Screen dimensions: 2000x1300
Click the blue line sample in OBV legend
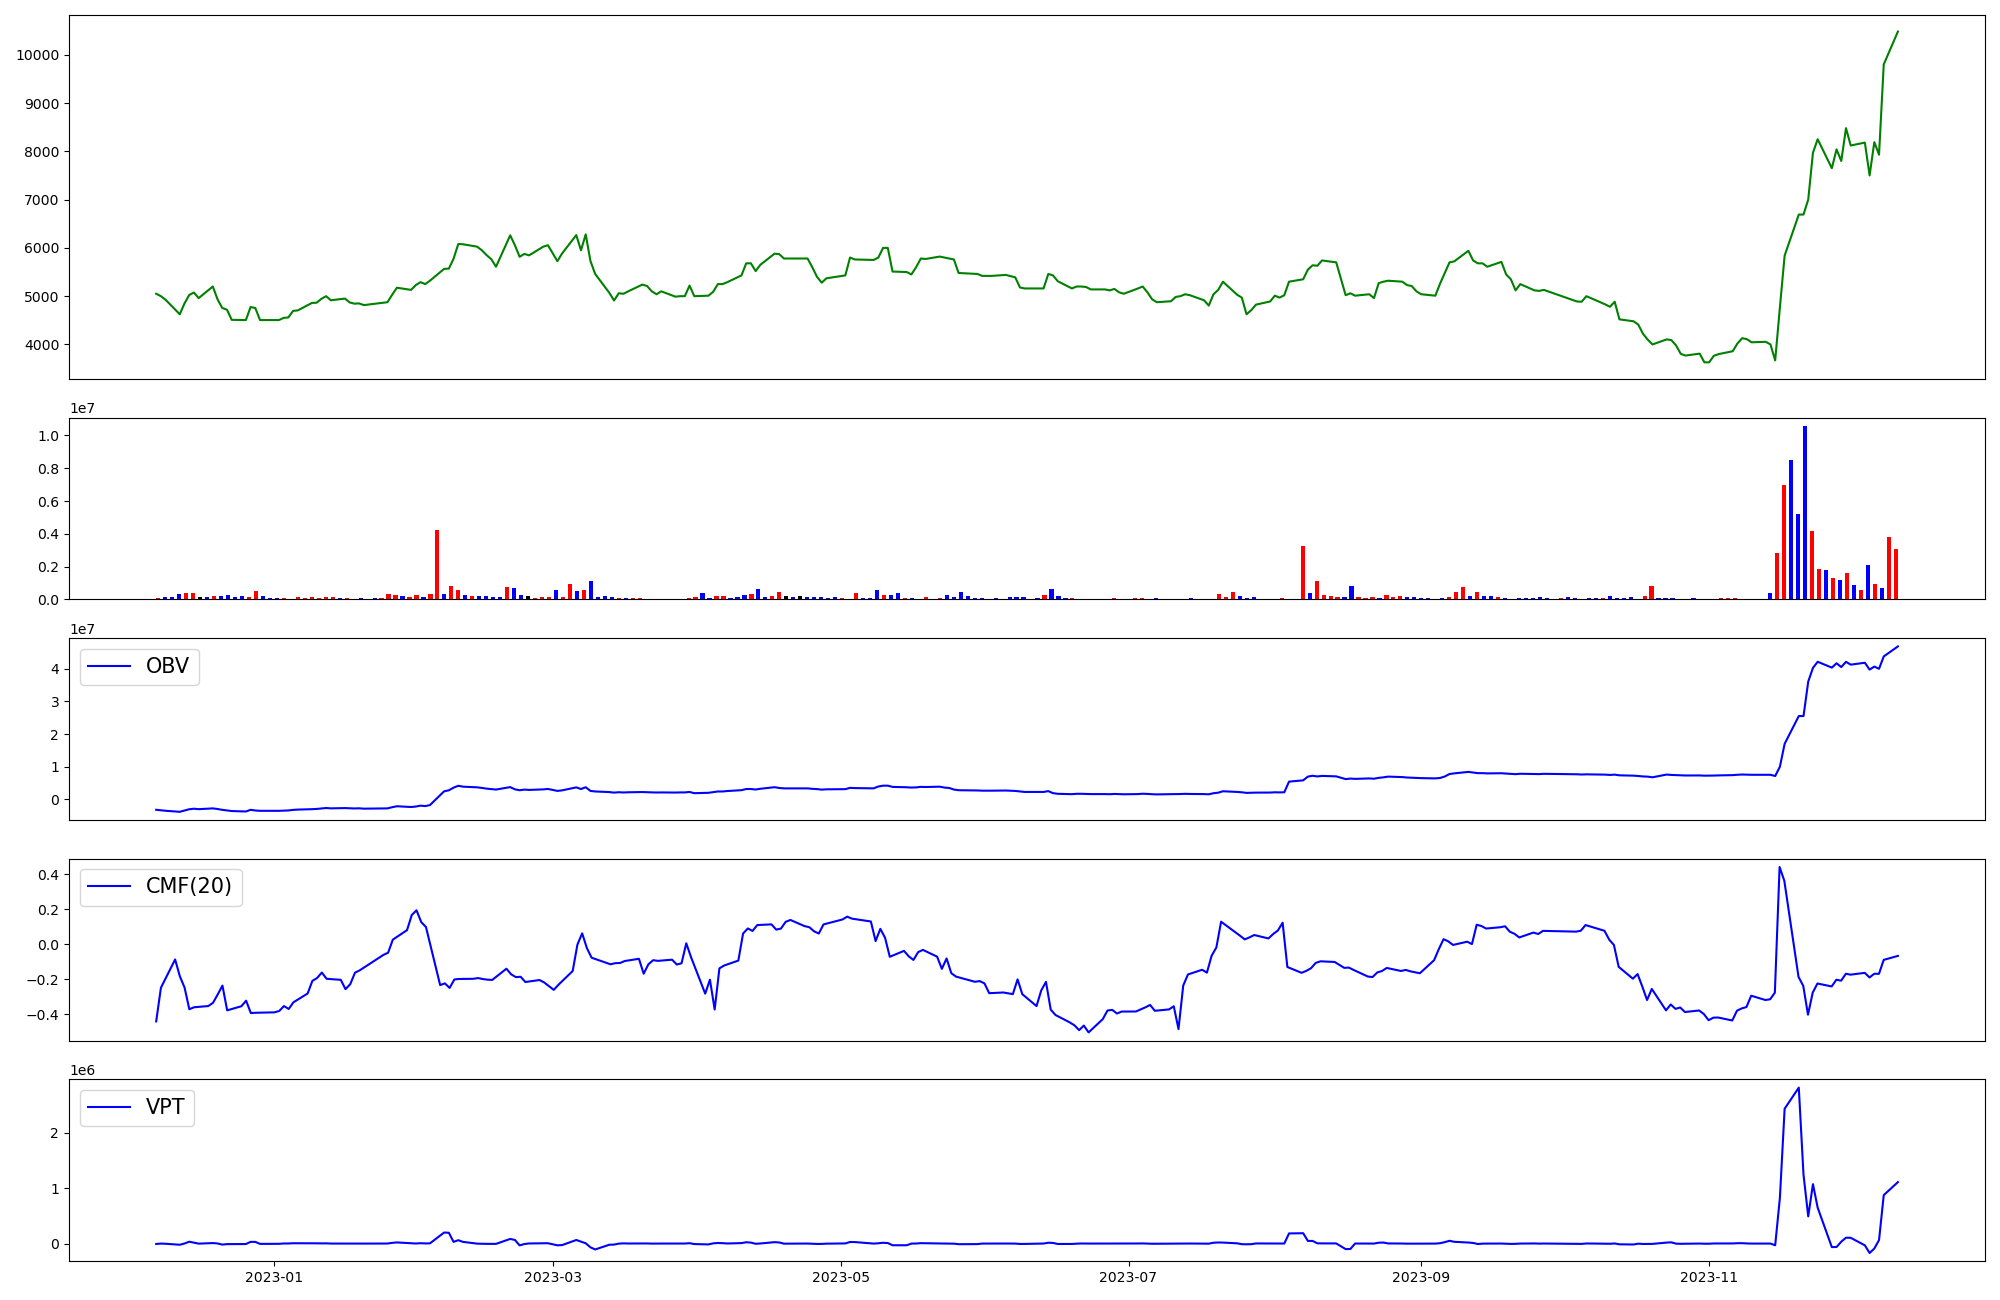click(110, 666)
